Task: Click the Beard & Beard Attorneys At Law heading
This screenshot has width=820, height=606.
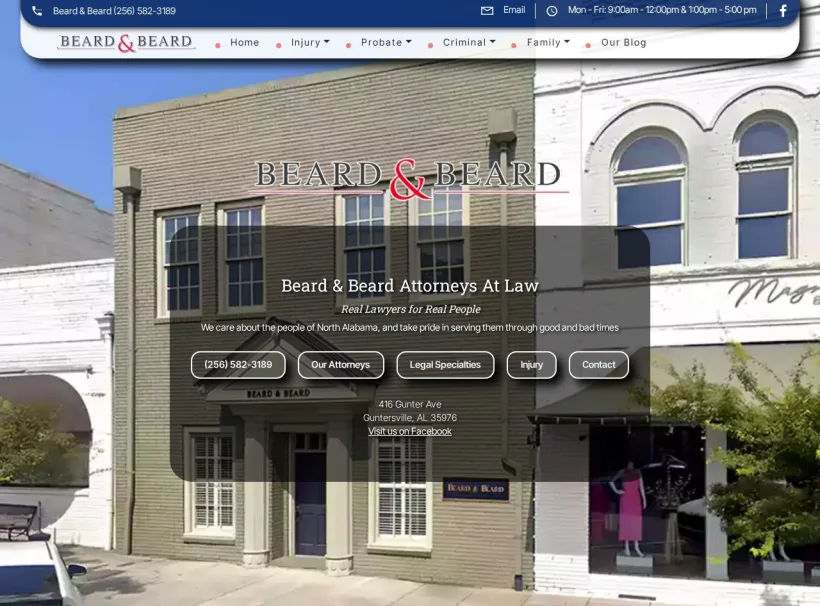Action: tap(410, 286)
